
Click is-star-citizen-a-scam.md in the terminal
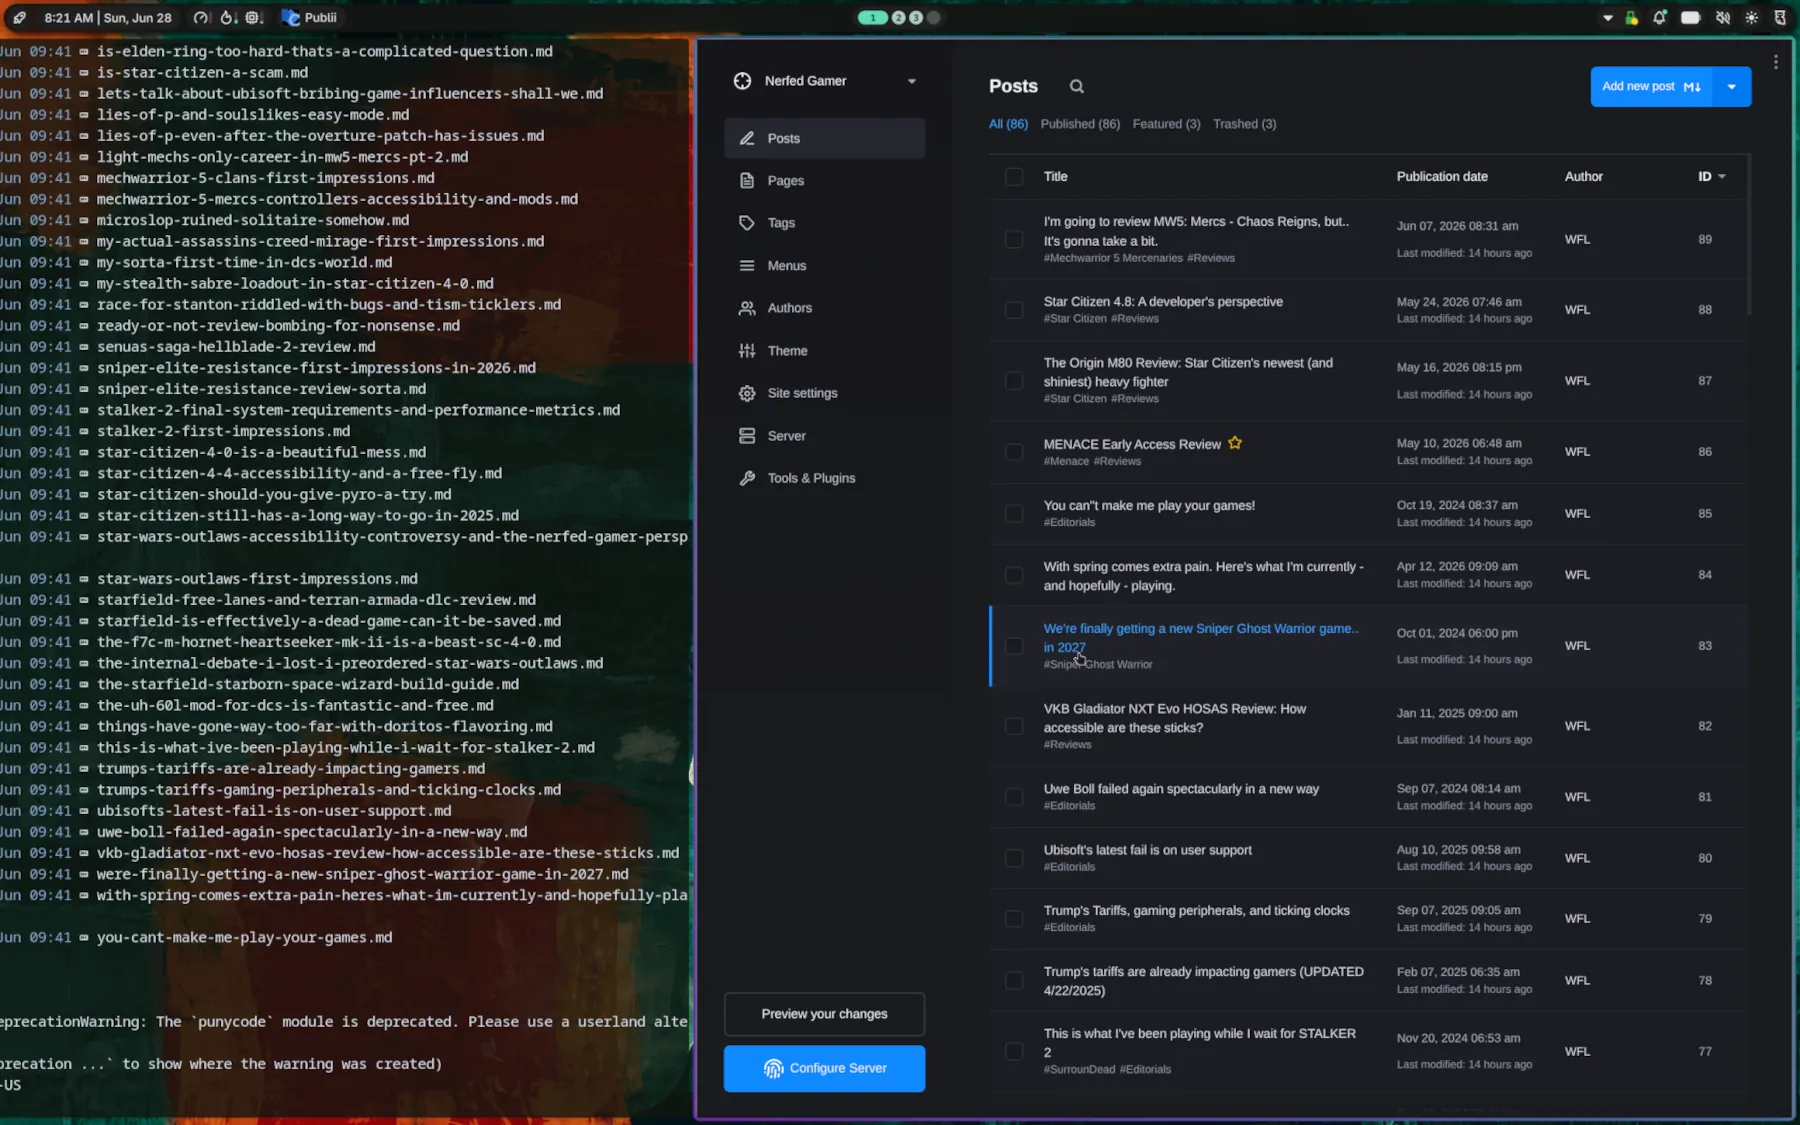[x=202, y=73]
